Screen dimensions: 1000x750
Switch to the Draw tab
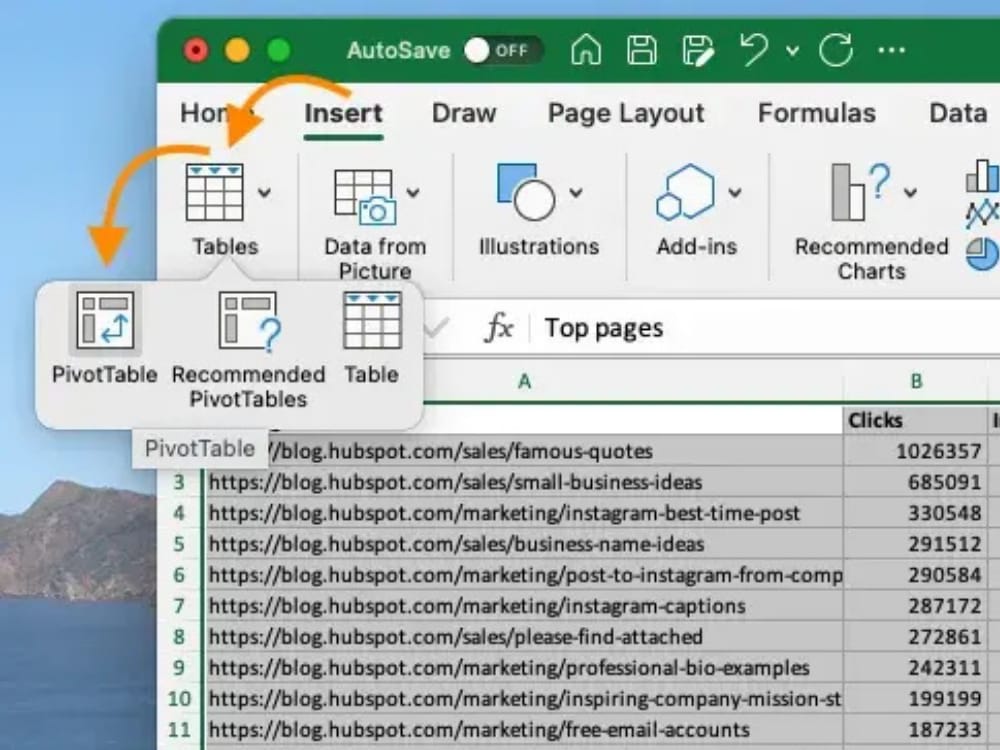(464, 114)
